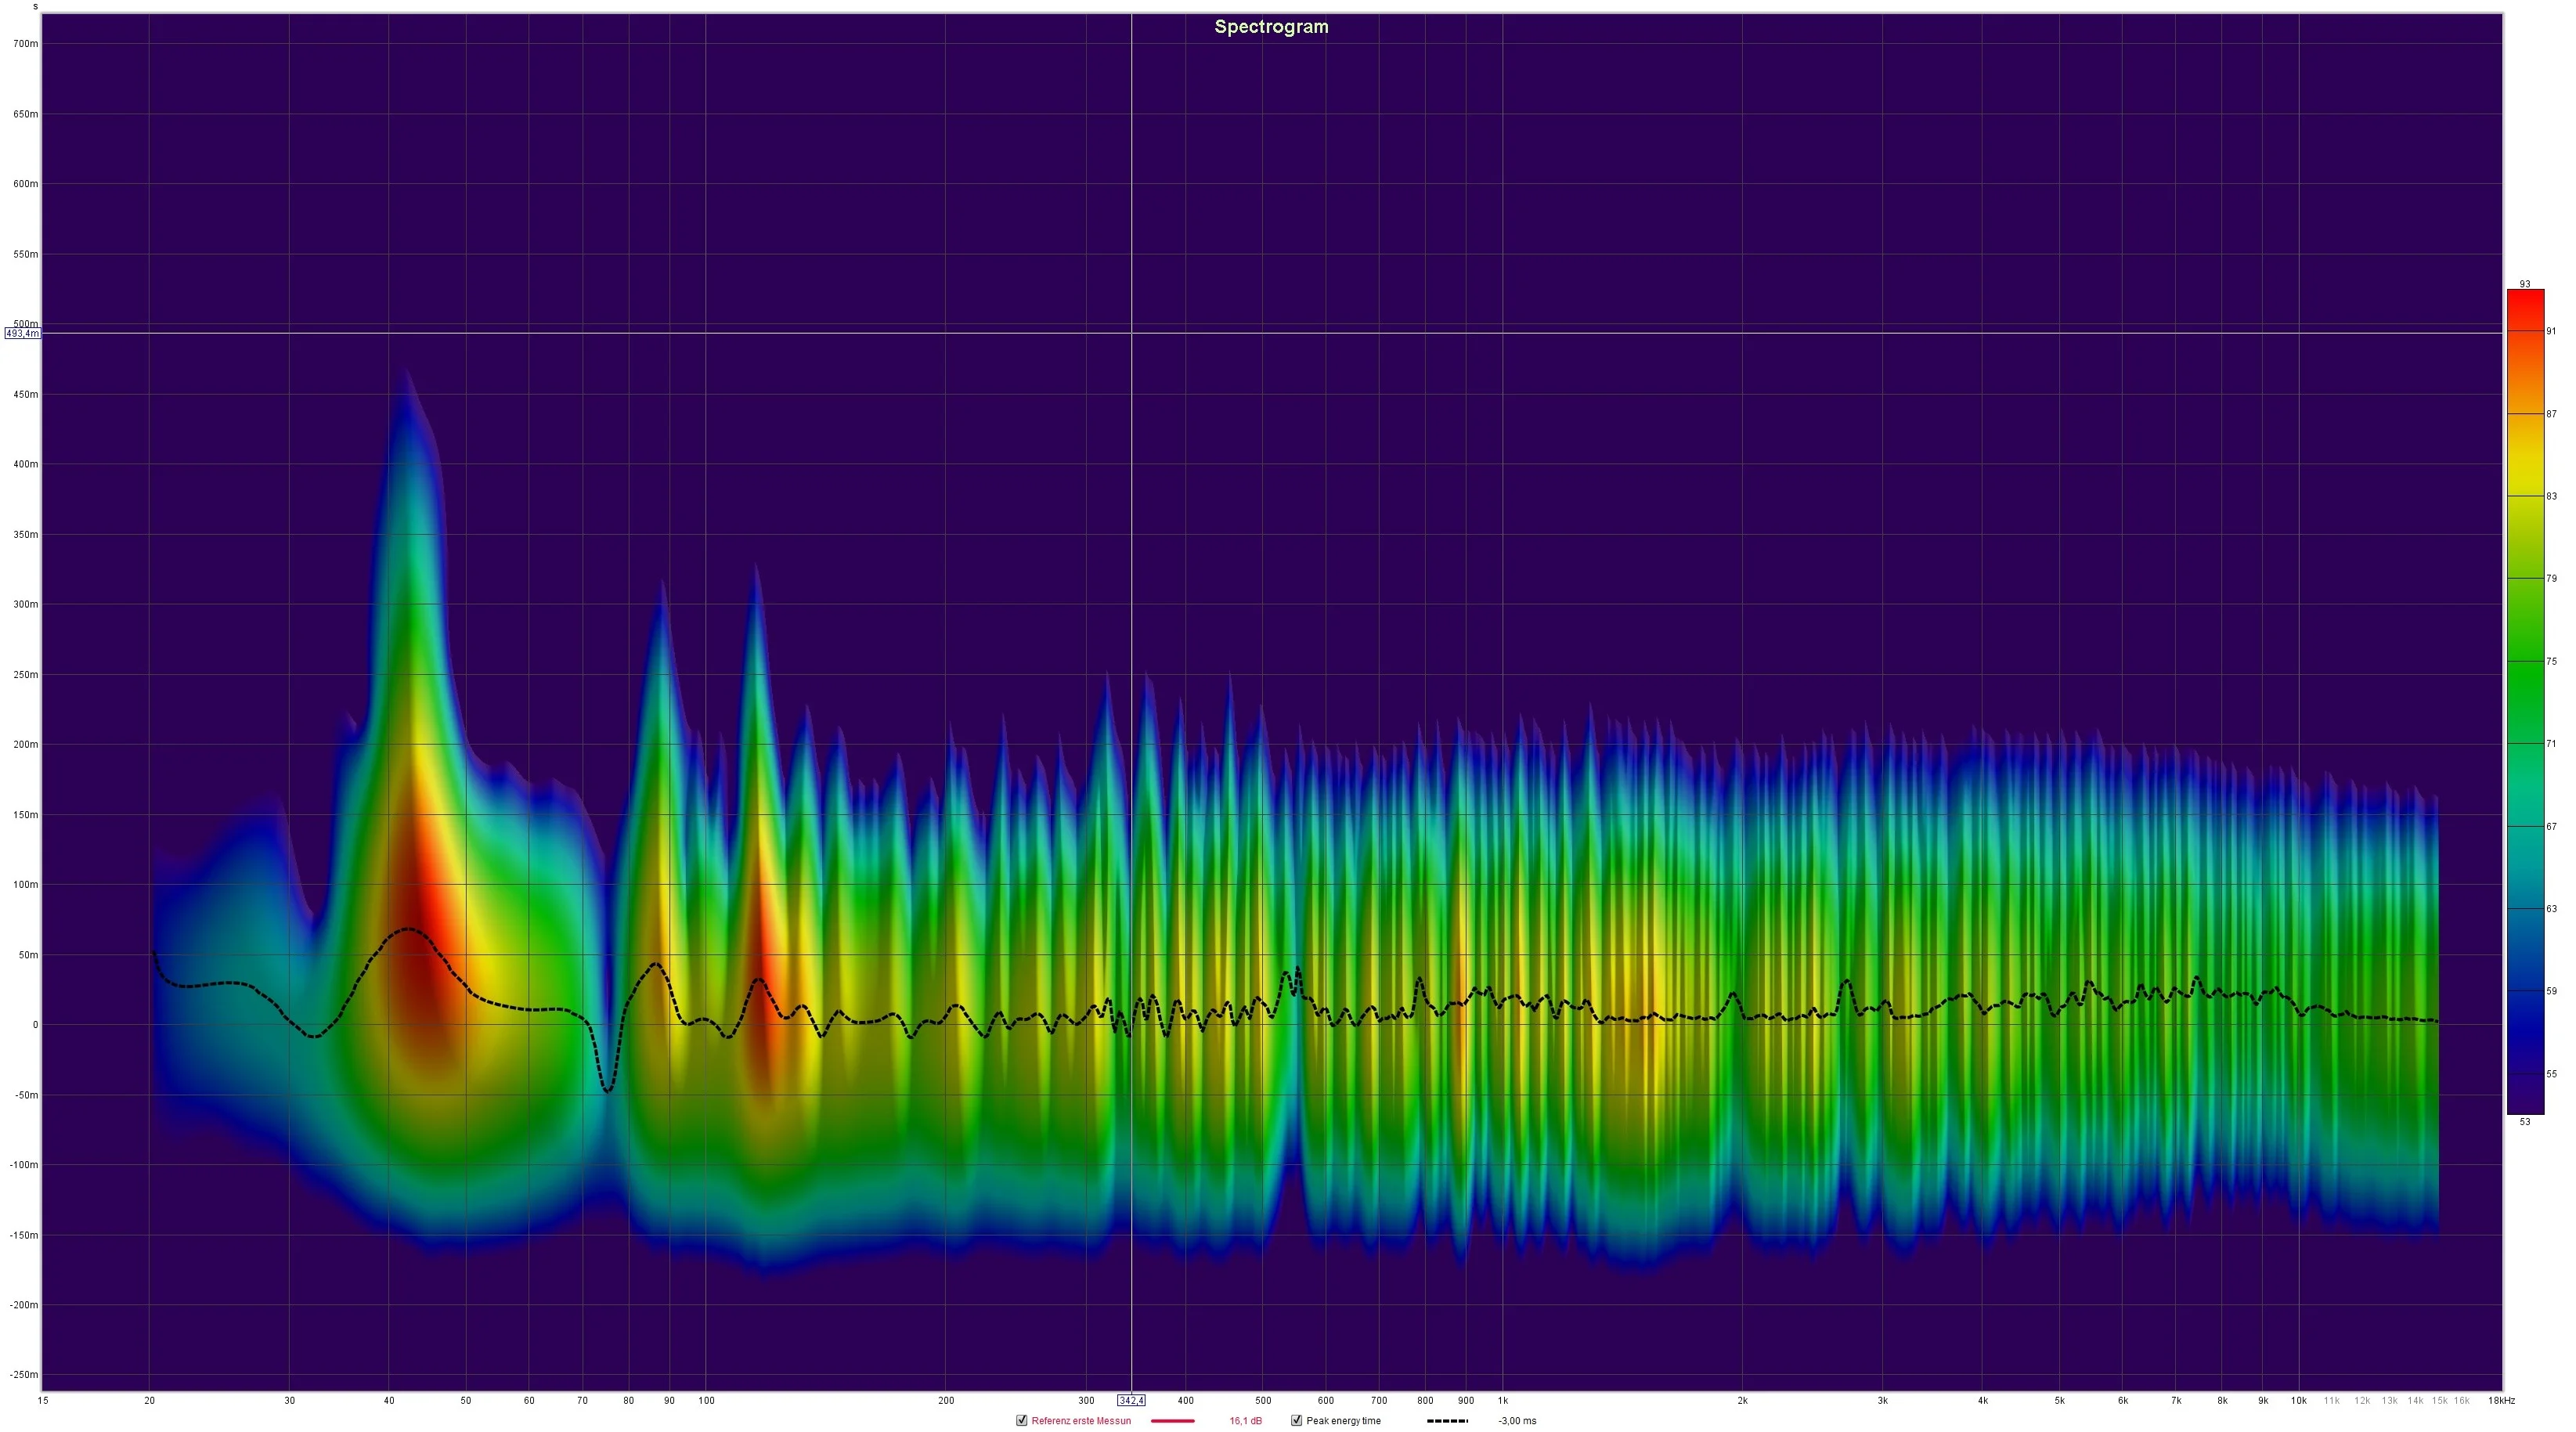Uncheck the 'Referenz erste Messun' trace checkbox
This screenshot has height=1432, width=2576.
point(1021,1420)
